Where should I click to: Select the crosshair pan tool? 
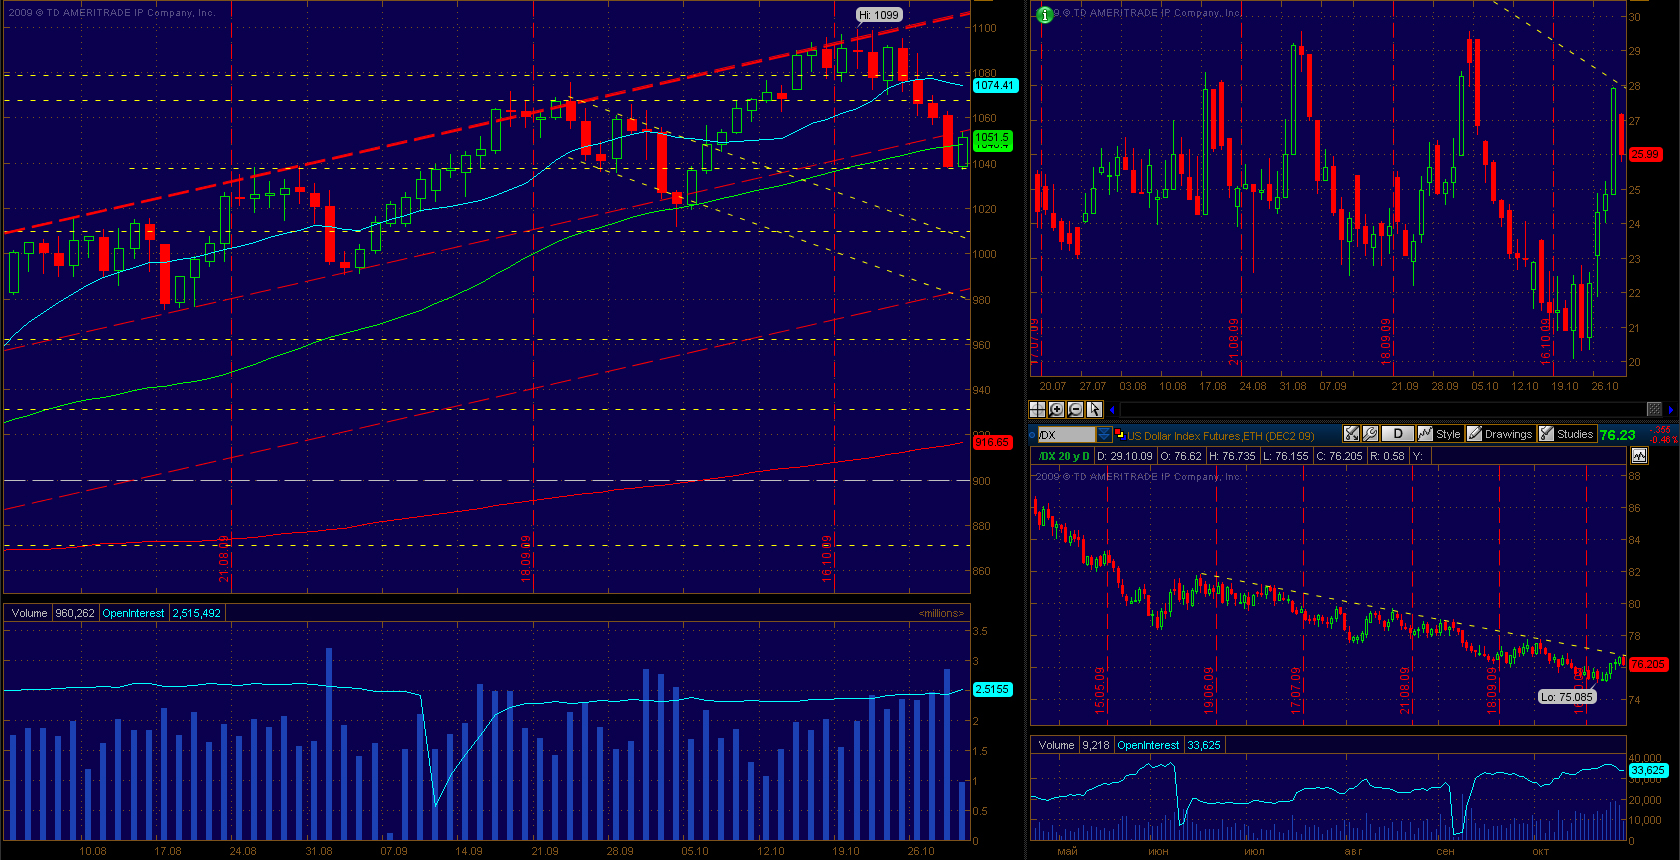coord(1037,409)
